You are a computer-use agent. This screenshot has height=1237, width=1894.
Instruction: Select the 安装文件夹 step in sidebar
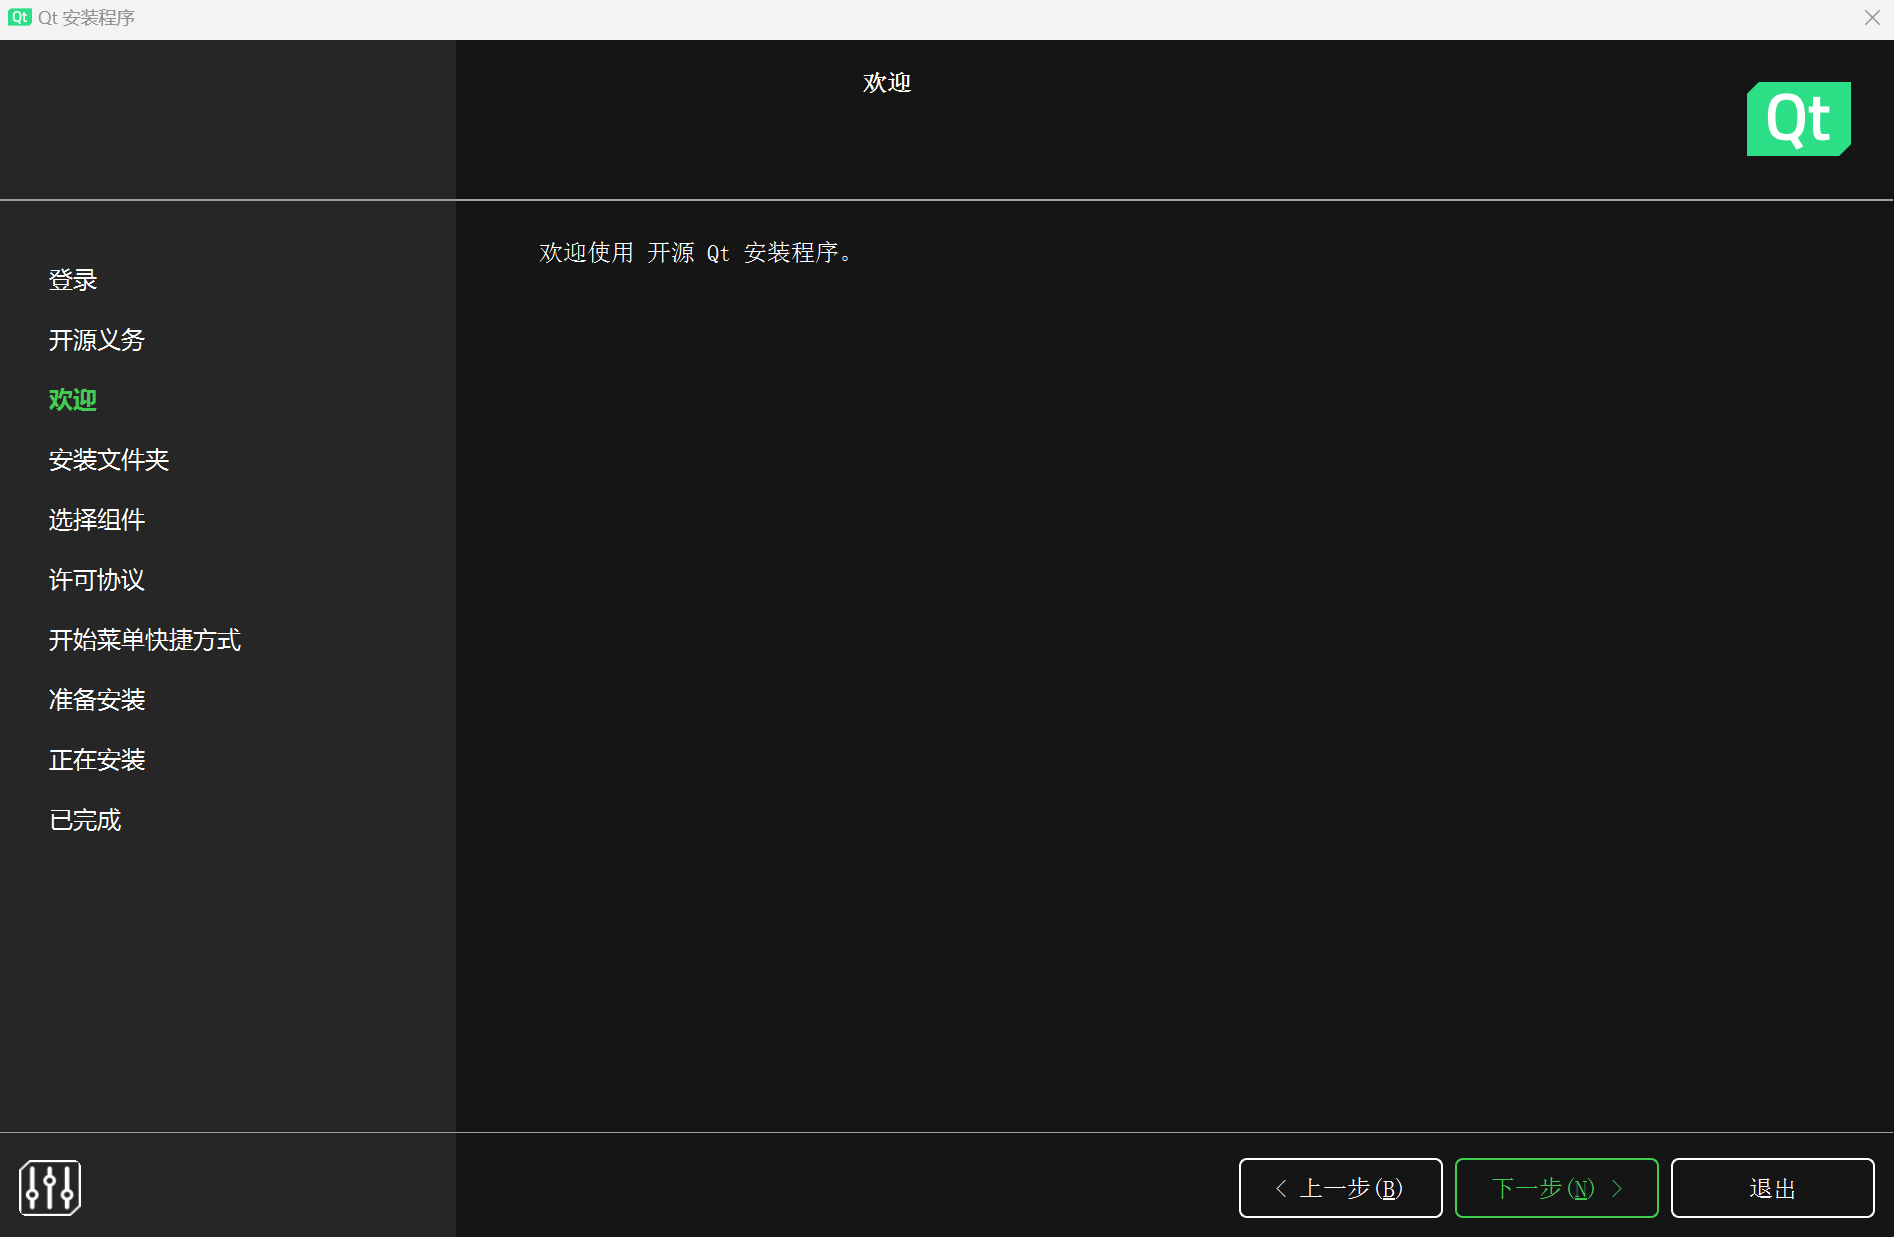tap(109, 460)
